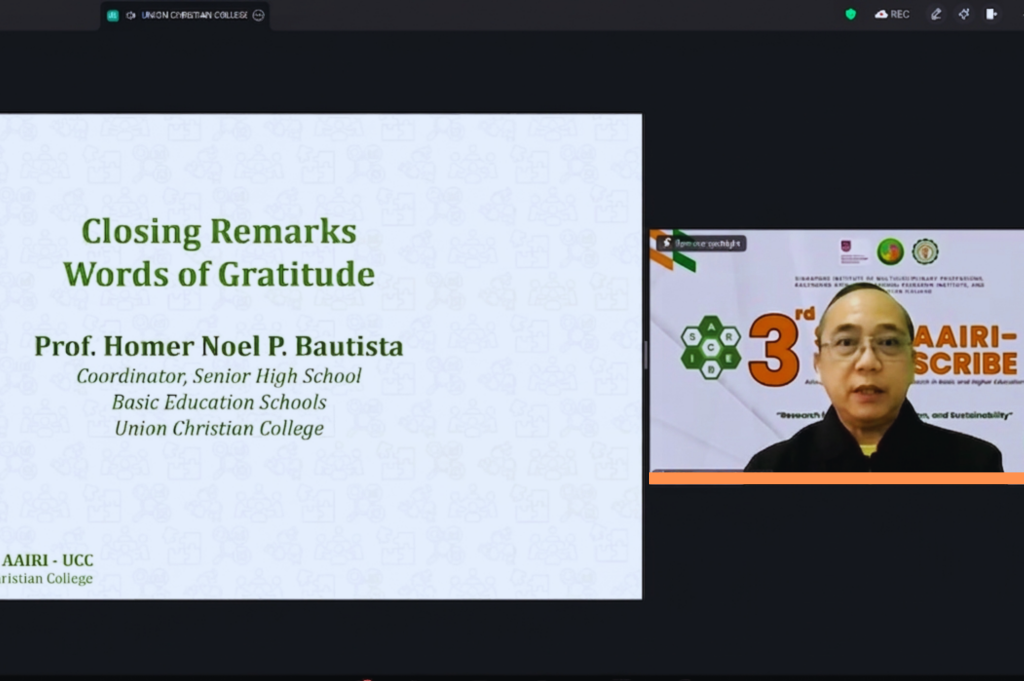Viewport: 1024px width, 681px height.
Task: Click the Closing Remarks slide title
Action: pyautogui.click(x=218, y=232)
